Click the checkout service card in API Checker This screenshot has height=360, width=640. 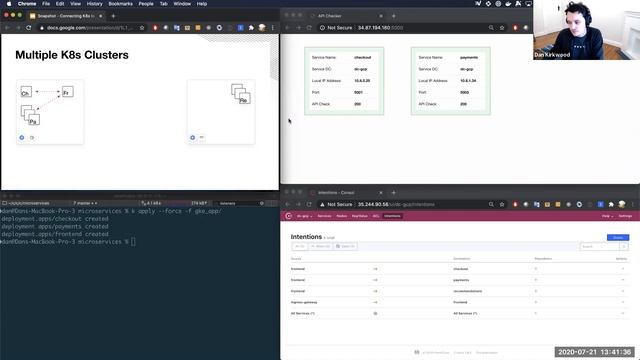[x=344, y=81]
